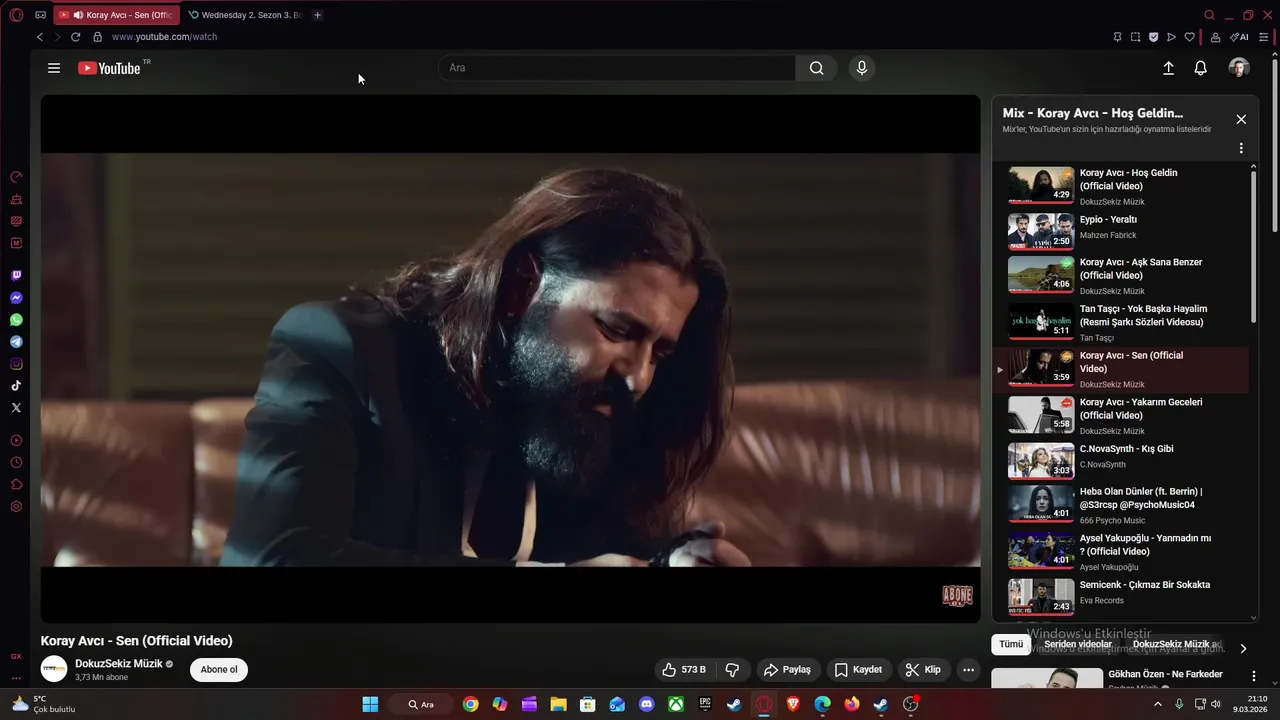1280x720 pixels.
Task: Show hidden system tray icons chevron
Action: [x=1158, y=704]
